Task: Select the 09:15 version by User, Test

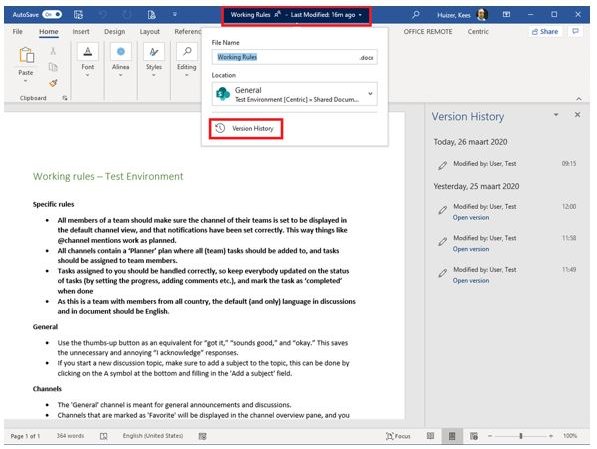Action: pyautogui.click(x=506, y=164)
